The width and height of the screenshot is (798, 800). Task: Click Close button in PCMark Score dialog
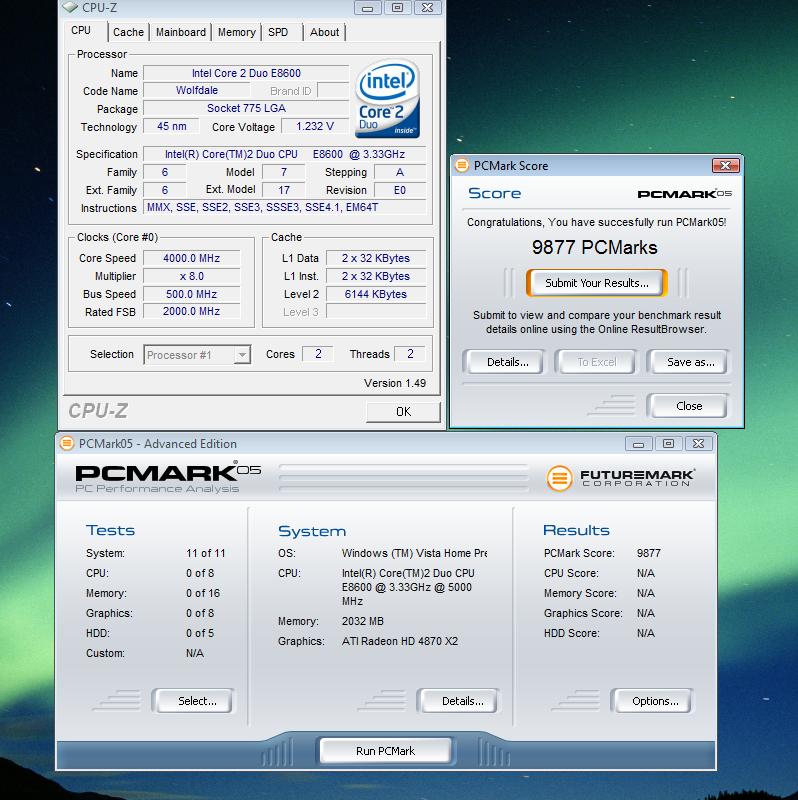pos(687,406)
